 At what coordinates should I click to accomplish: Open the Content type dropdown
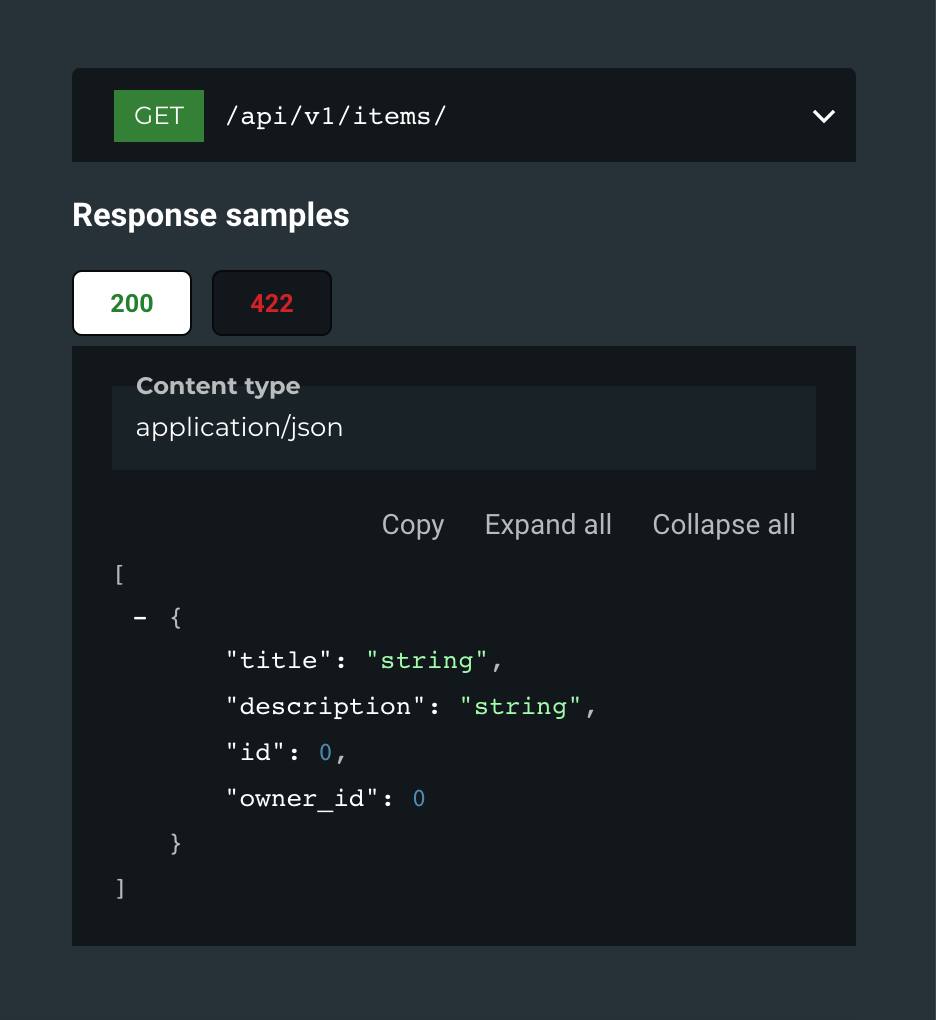(464, 428)
